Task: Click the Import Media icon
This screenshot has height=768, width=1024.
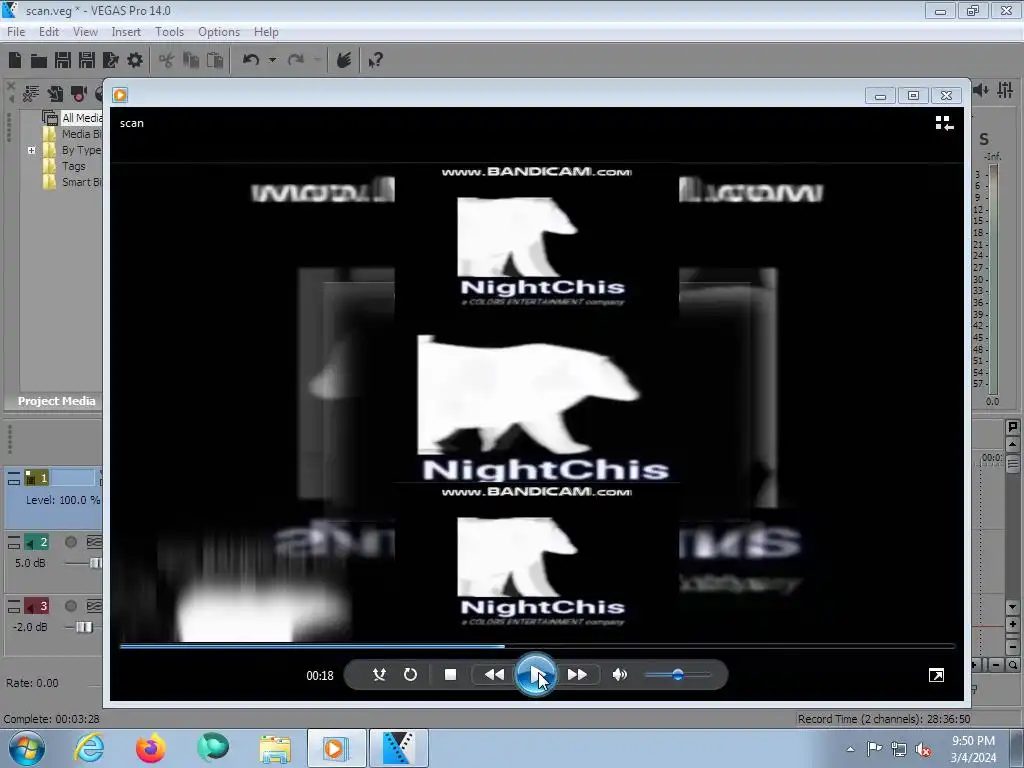Action: [55, 94]
